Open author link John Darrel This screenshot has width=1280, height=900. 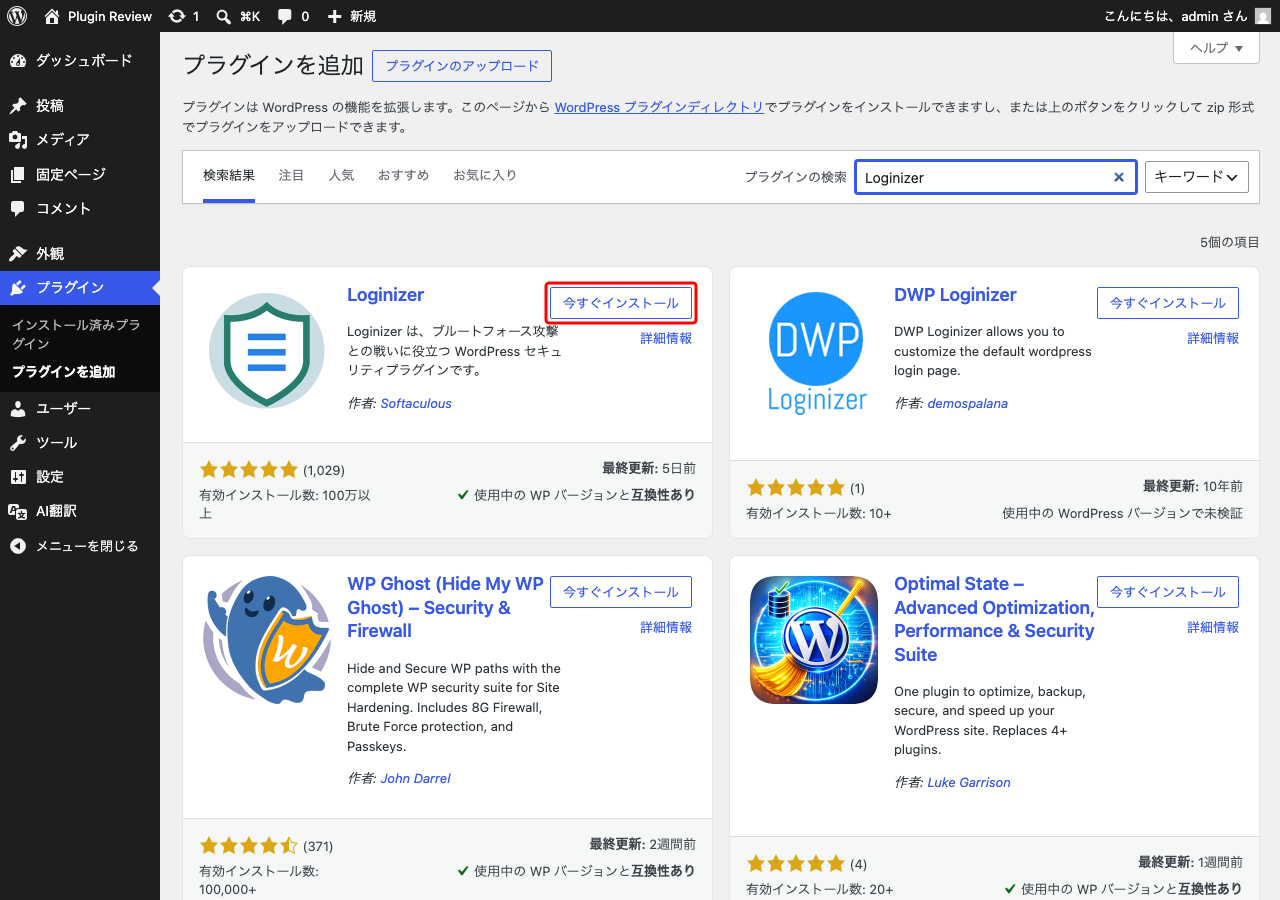point(416,778)
